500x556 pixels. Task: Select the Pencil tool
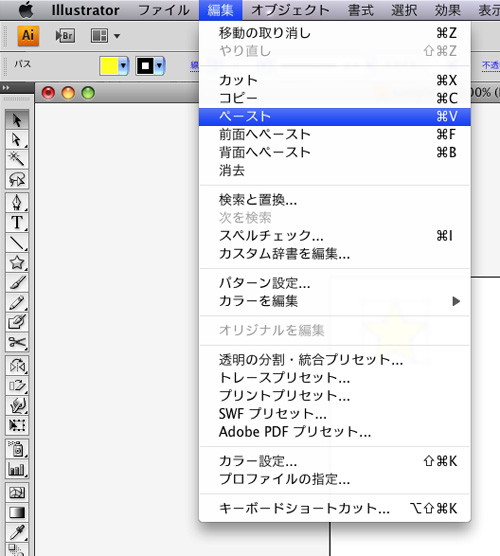pyautogui.click(x=17, y=302)
